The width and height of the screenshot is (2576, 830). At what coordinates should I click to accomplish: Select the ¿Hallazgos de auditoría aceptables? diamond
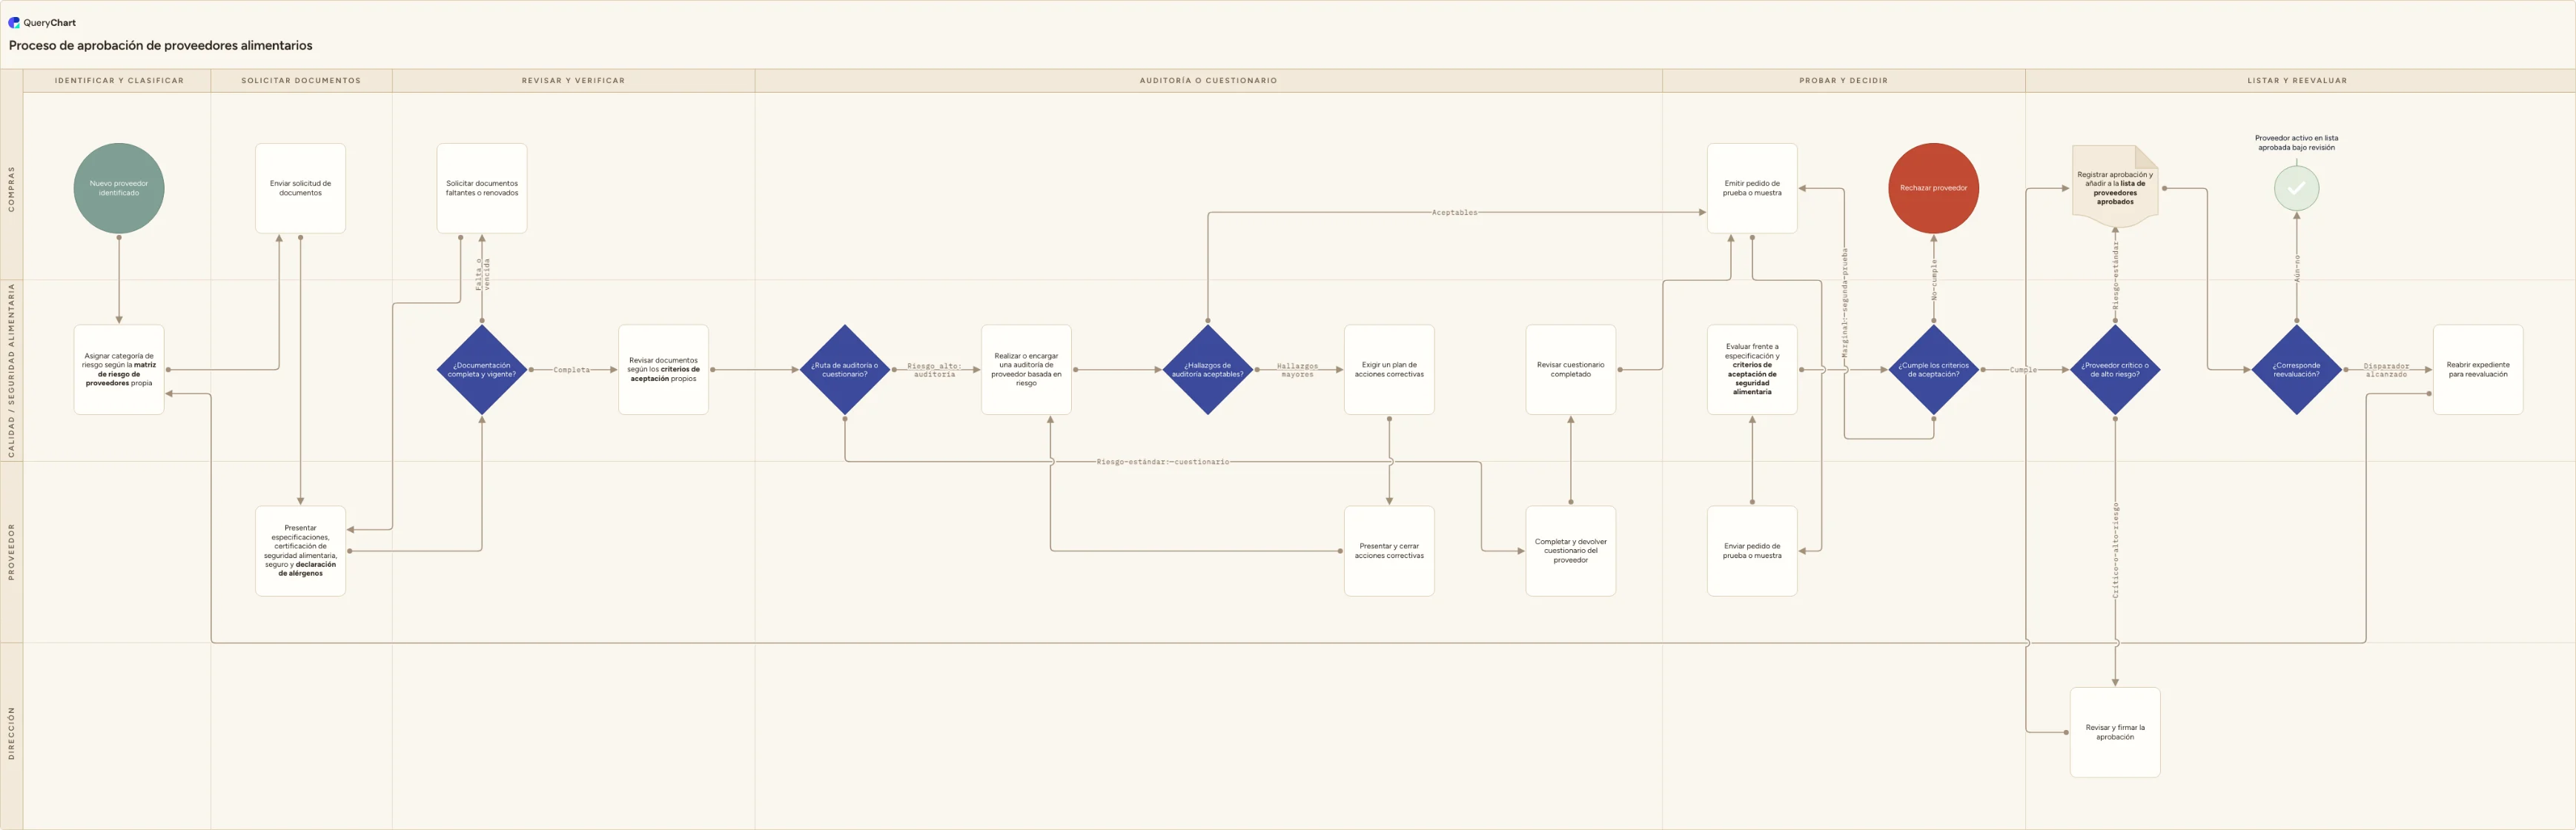1208,370
